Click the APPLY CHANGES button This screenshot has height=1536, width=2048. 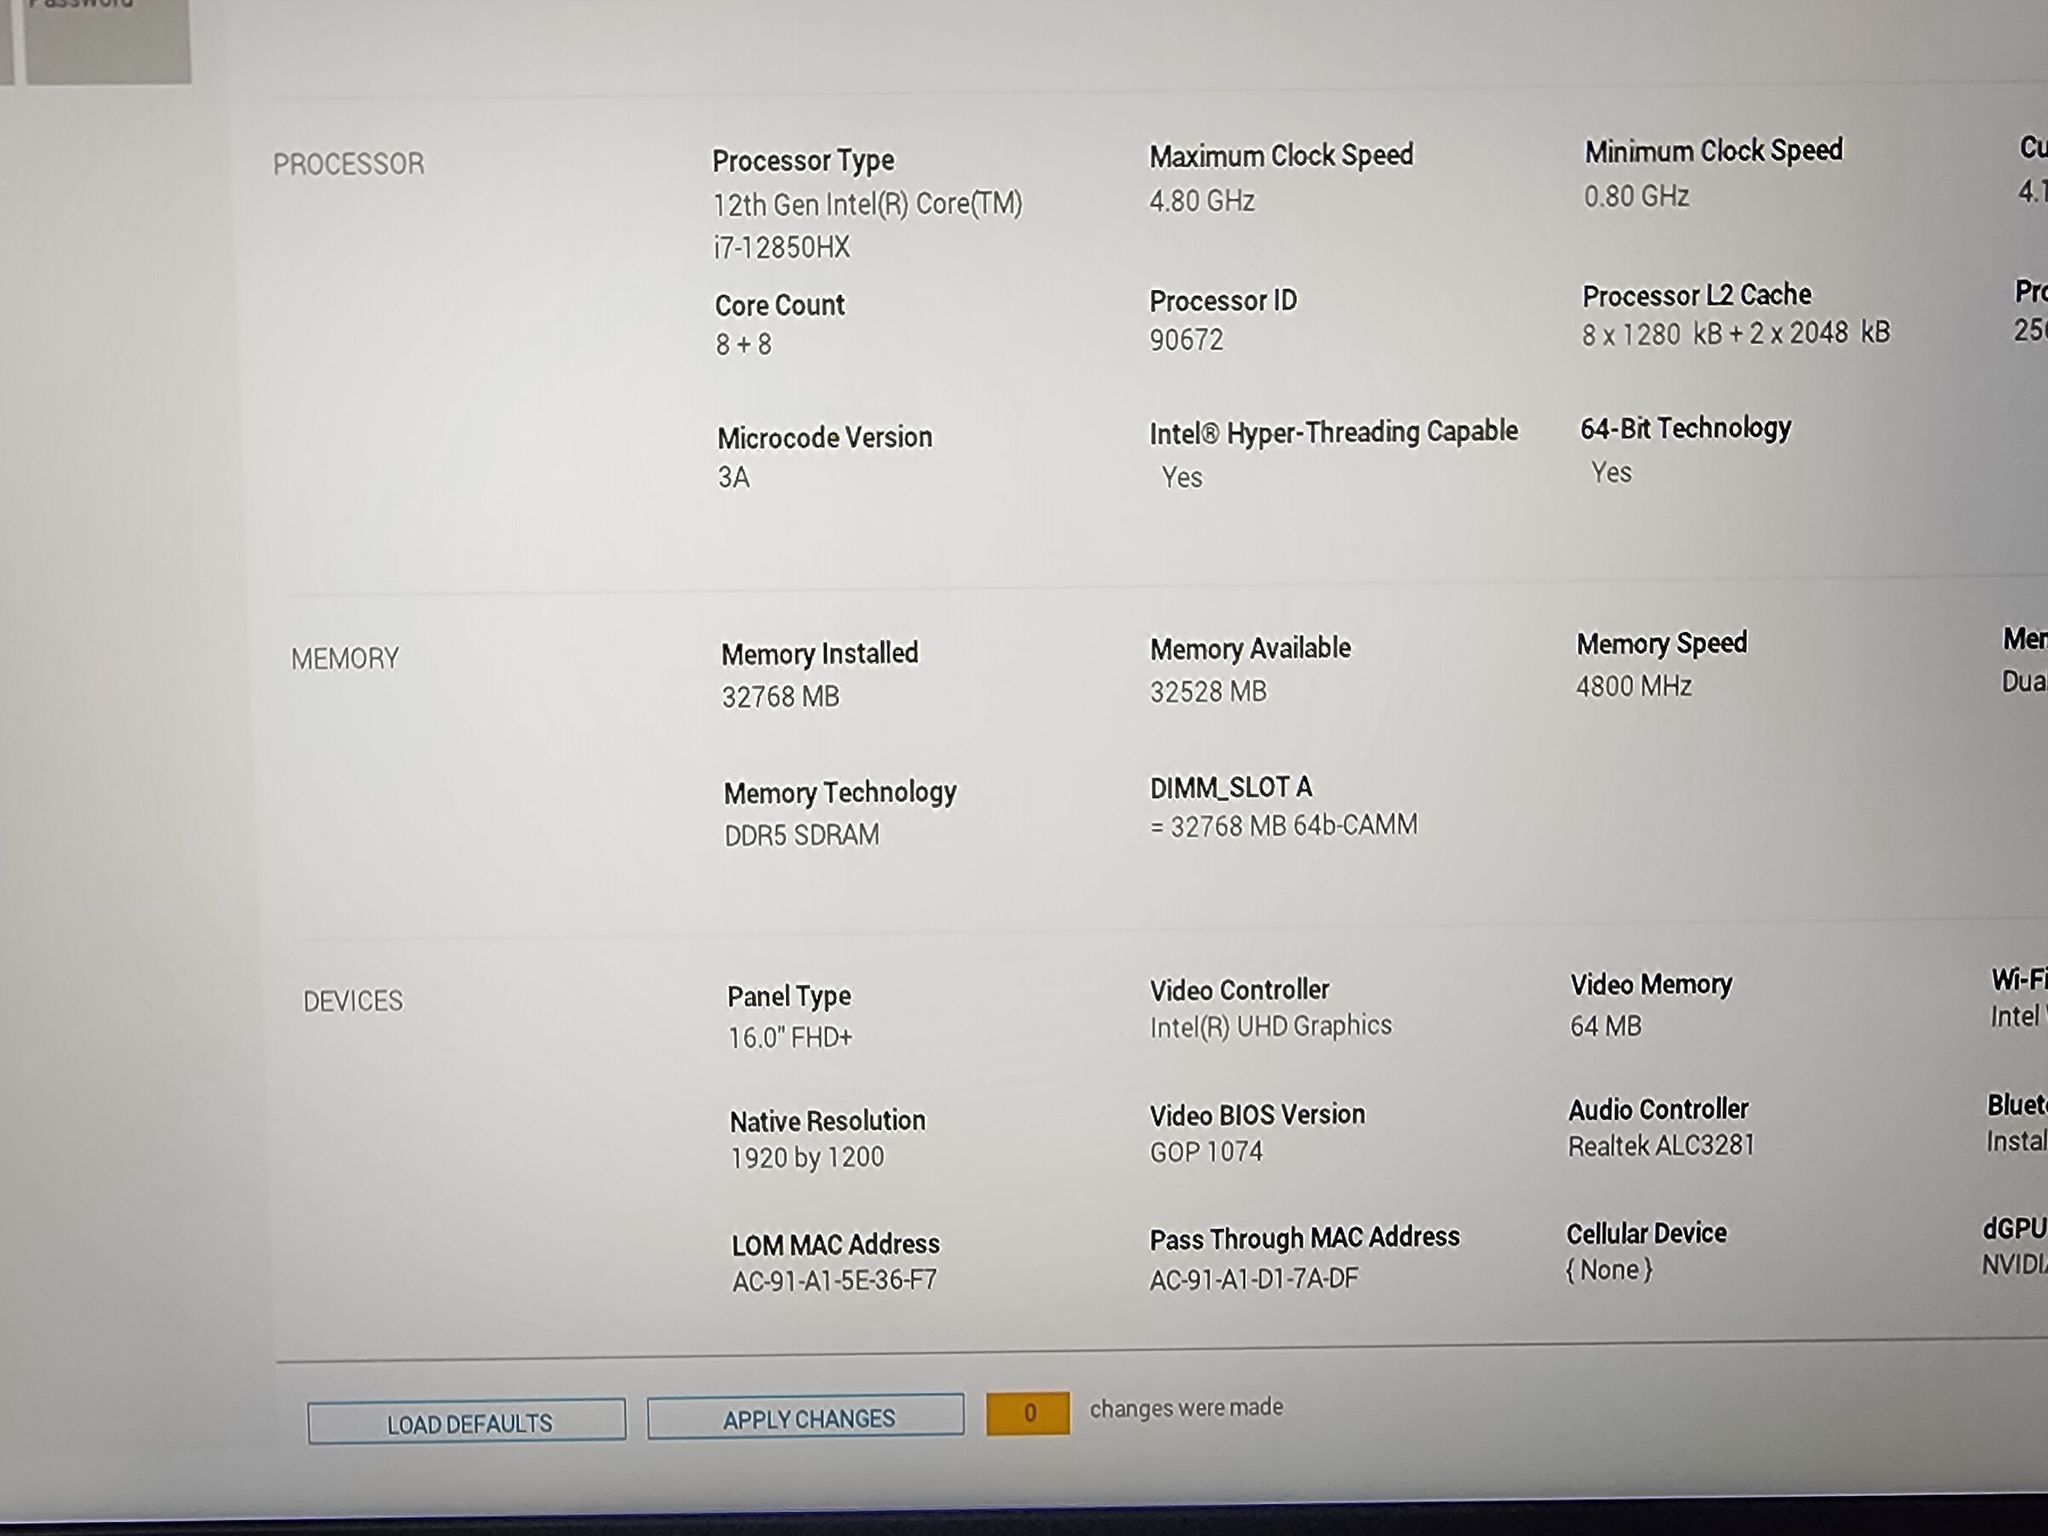pos(806,1417)
